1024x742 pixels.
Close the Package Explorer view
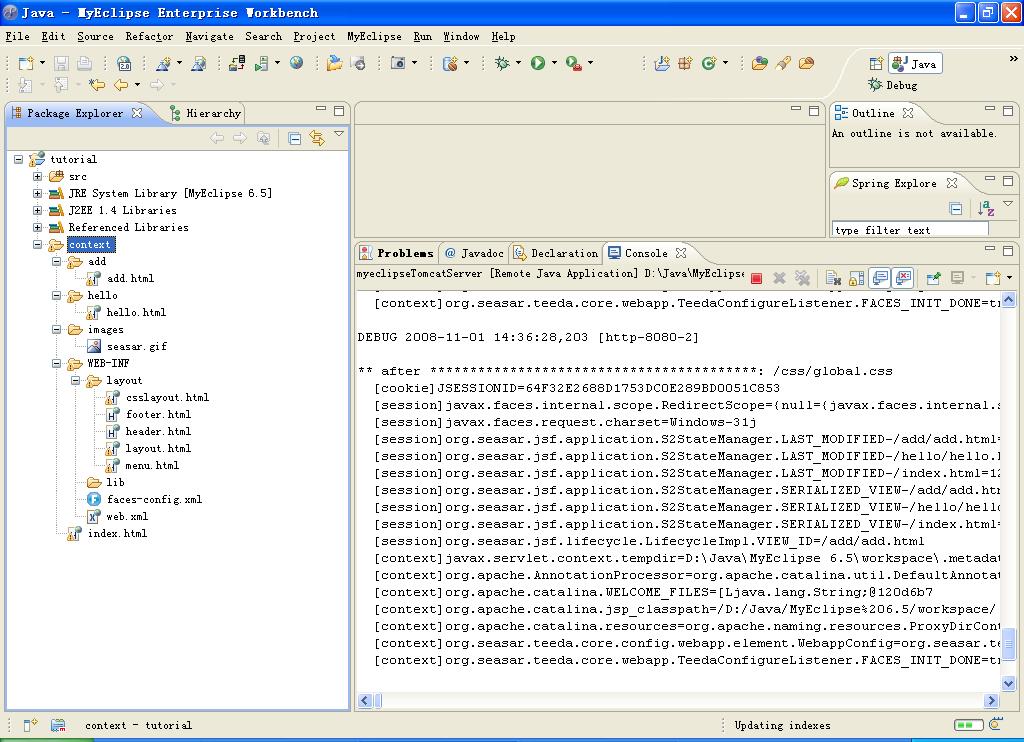point(136,113)
